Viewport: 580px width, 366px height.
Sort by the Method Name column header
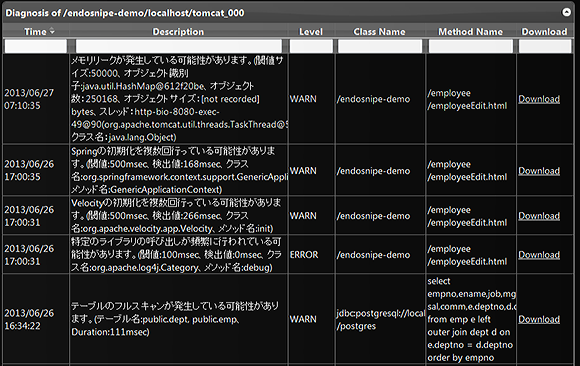471,32
